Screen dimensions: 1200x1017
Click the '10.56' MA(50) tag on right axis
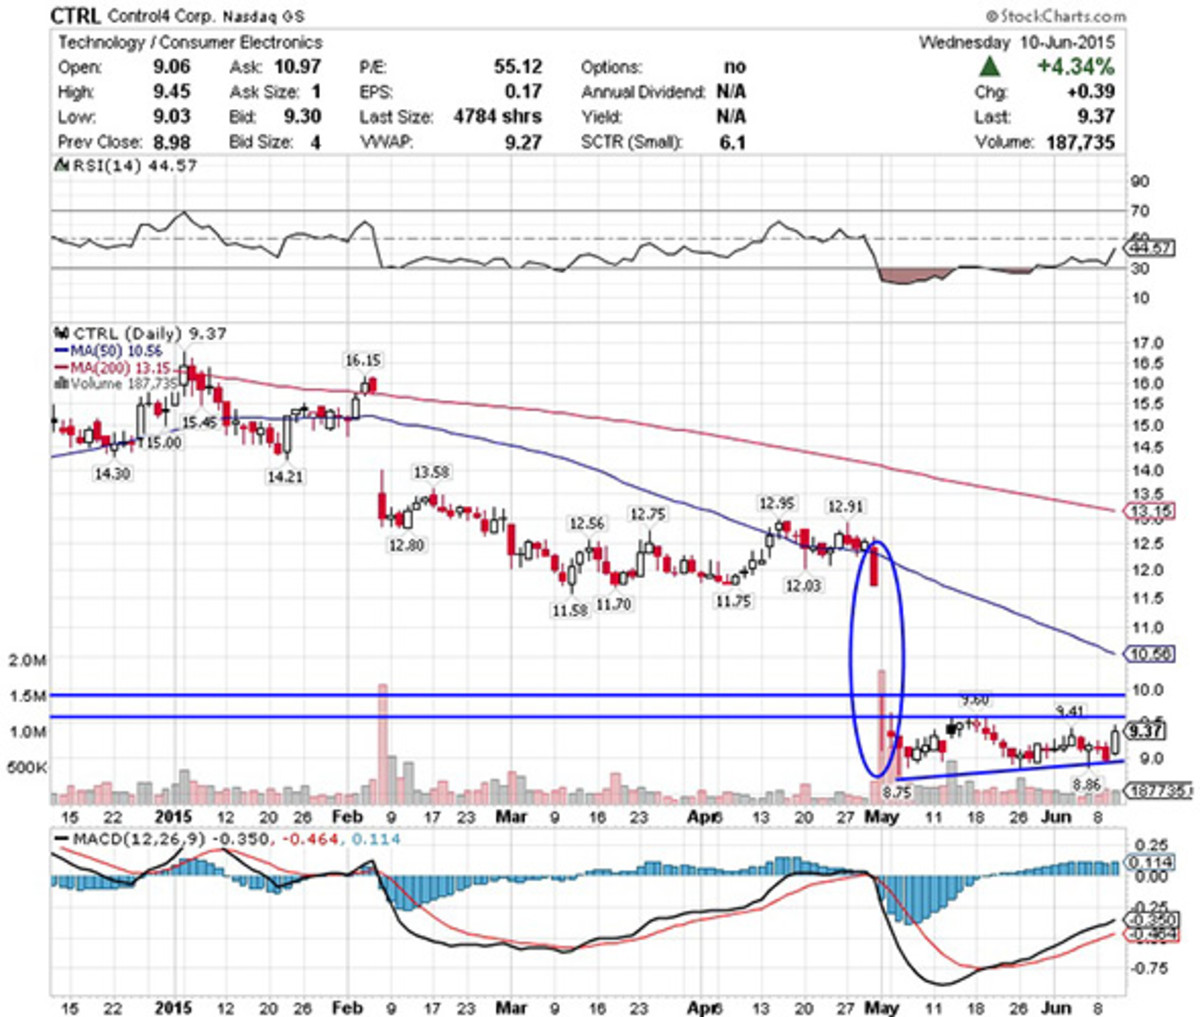pos(1151,654)
